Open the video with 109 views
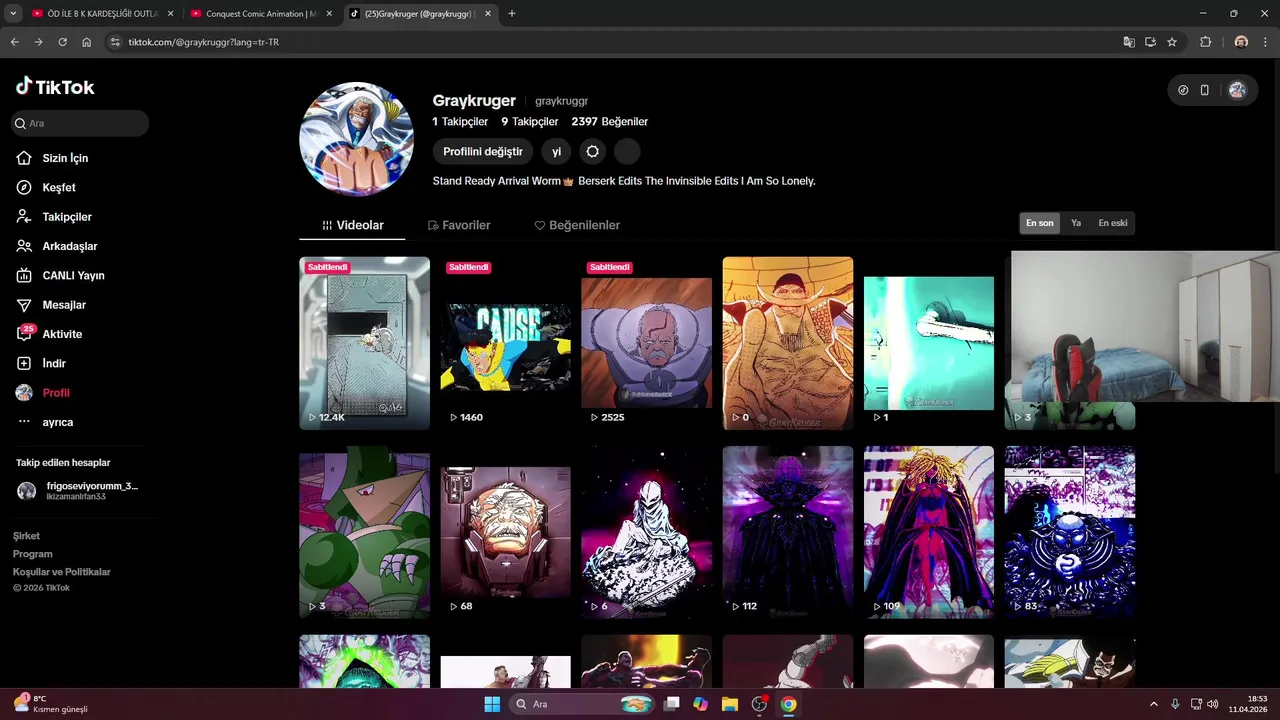This screenshot has height=720, width=1280. point(929,532)
